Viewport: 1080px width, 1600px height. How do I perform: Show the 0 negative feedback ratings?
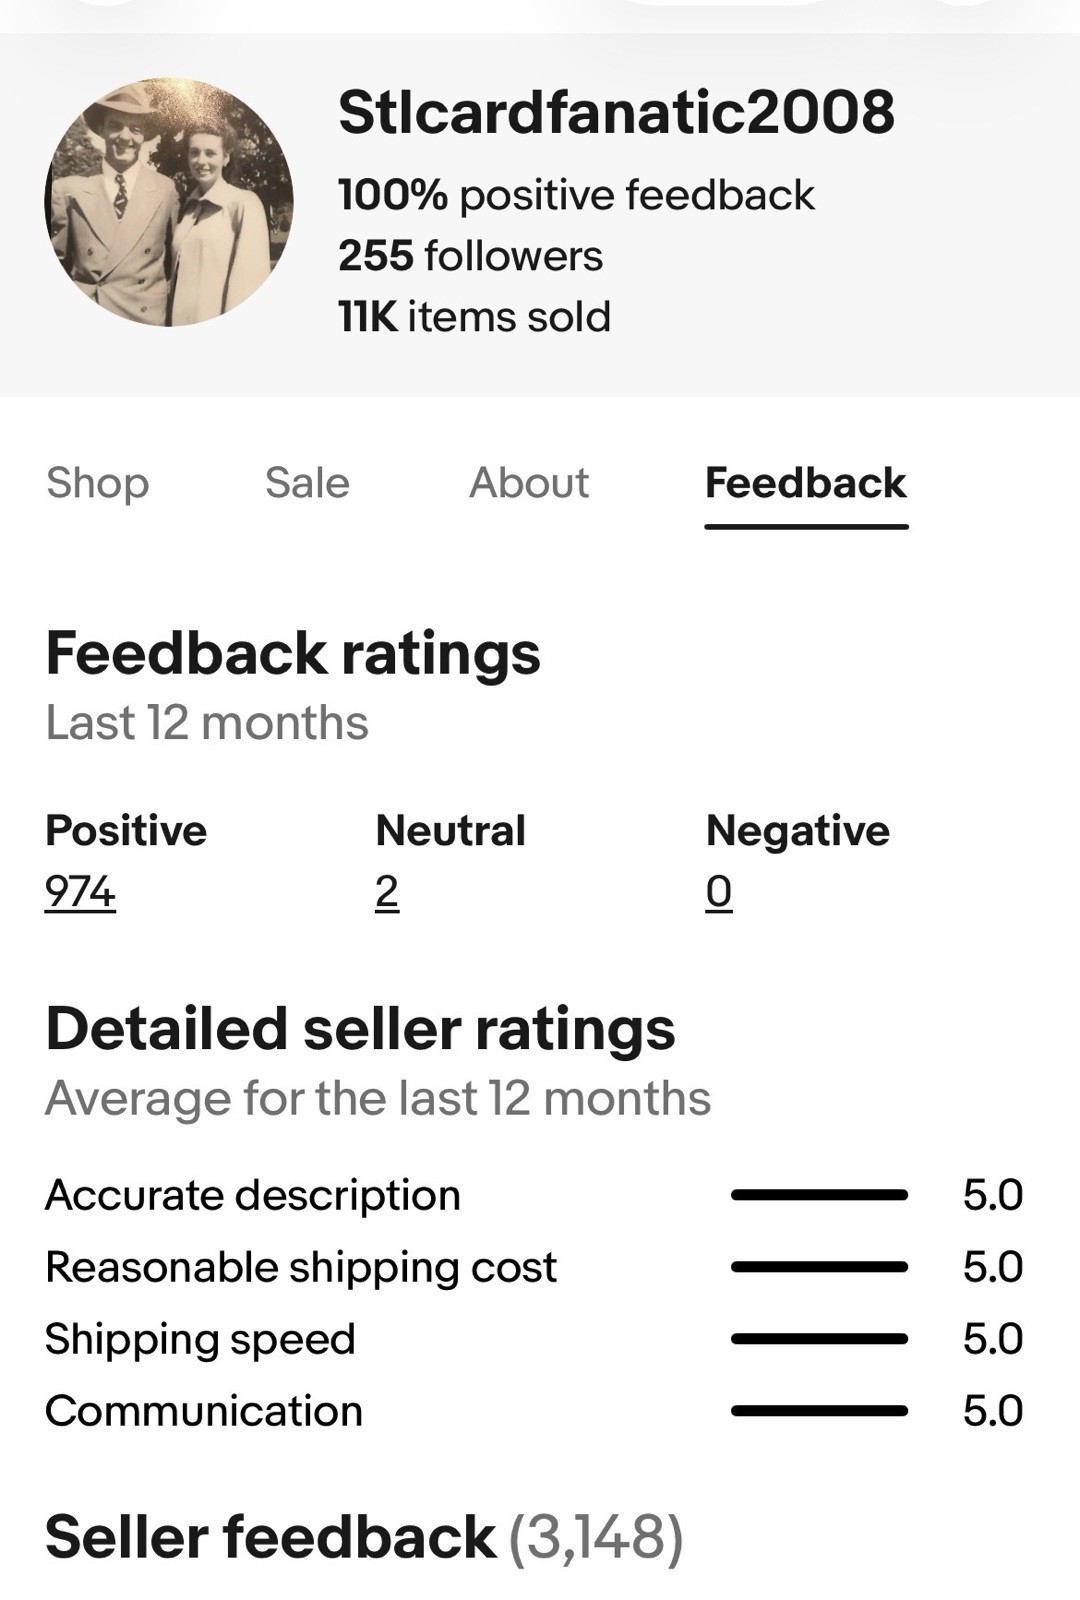click(x=718, y=891)
